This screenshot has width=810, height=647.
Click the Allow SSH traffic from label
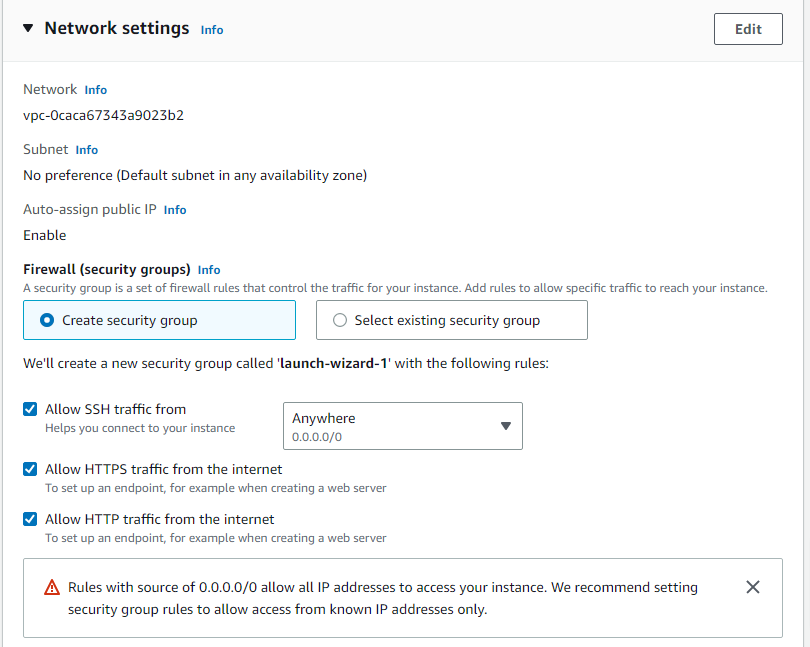(x=115, y=409)
